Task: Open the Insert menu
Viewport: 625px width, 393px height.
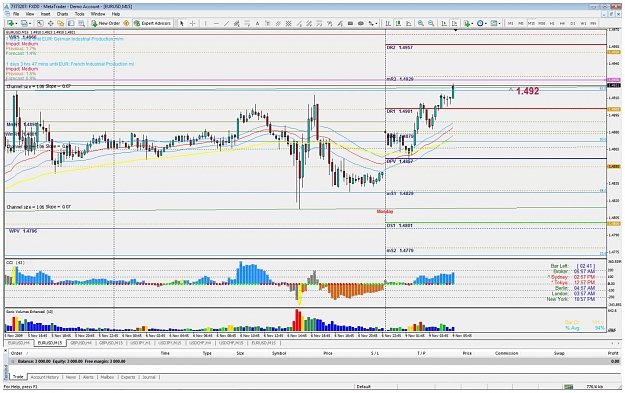Action: [45, 14]
